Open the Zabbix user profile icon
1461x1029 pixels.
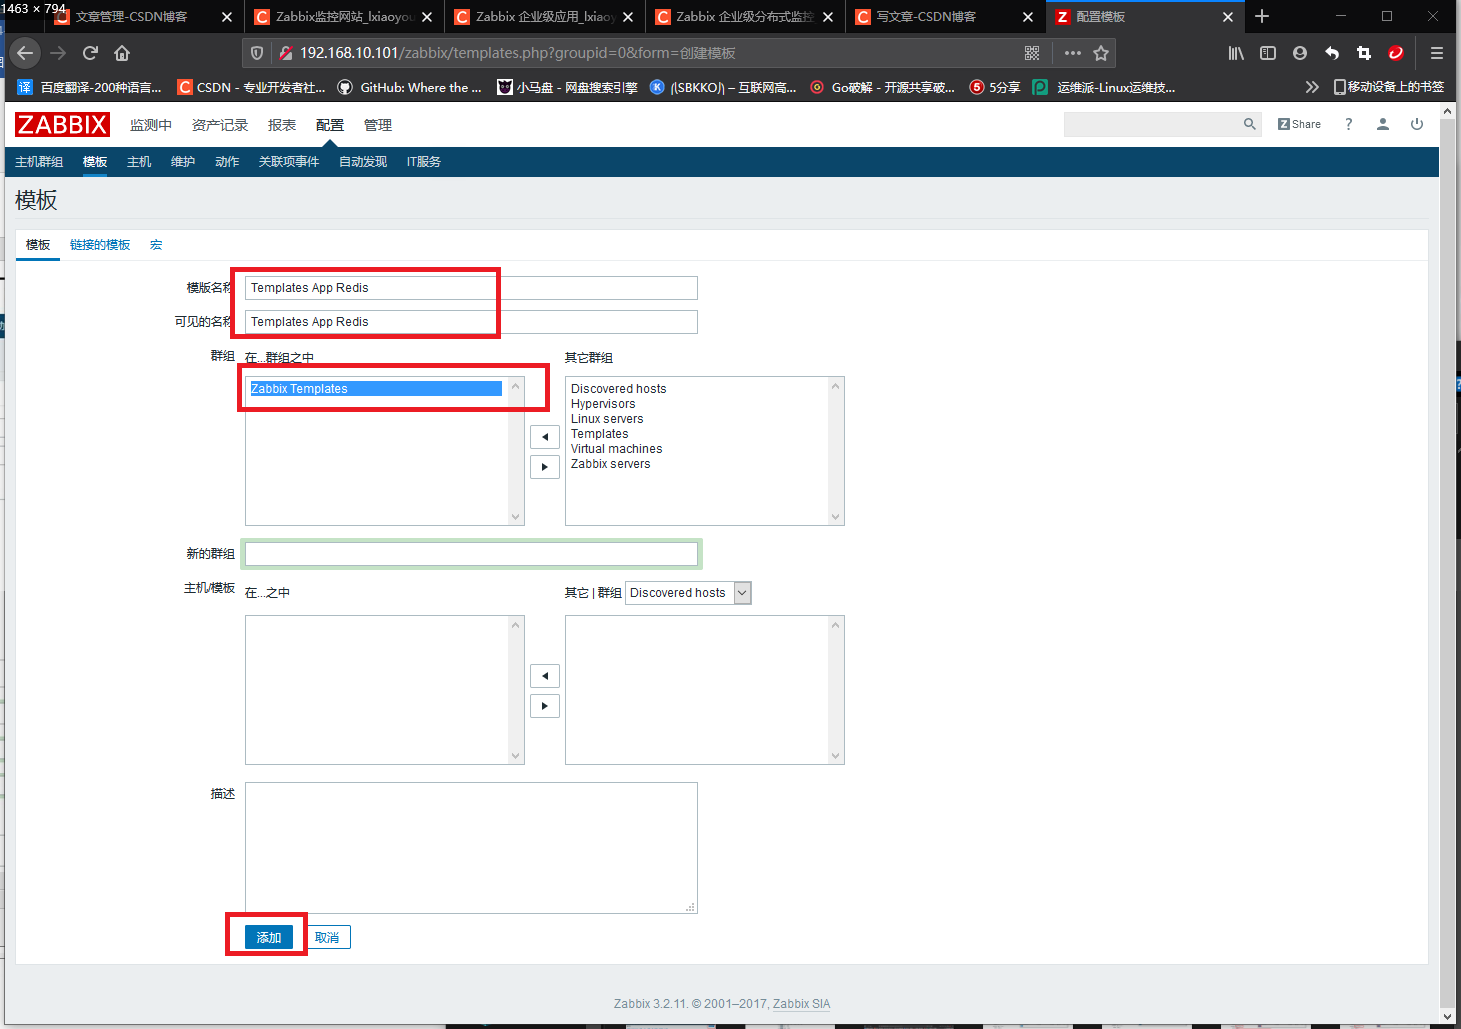1383,124
